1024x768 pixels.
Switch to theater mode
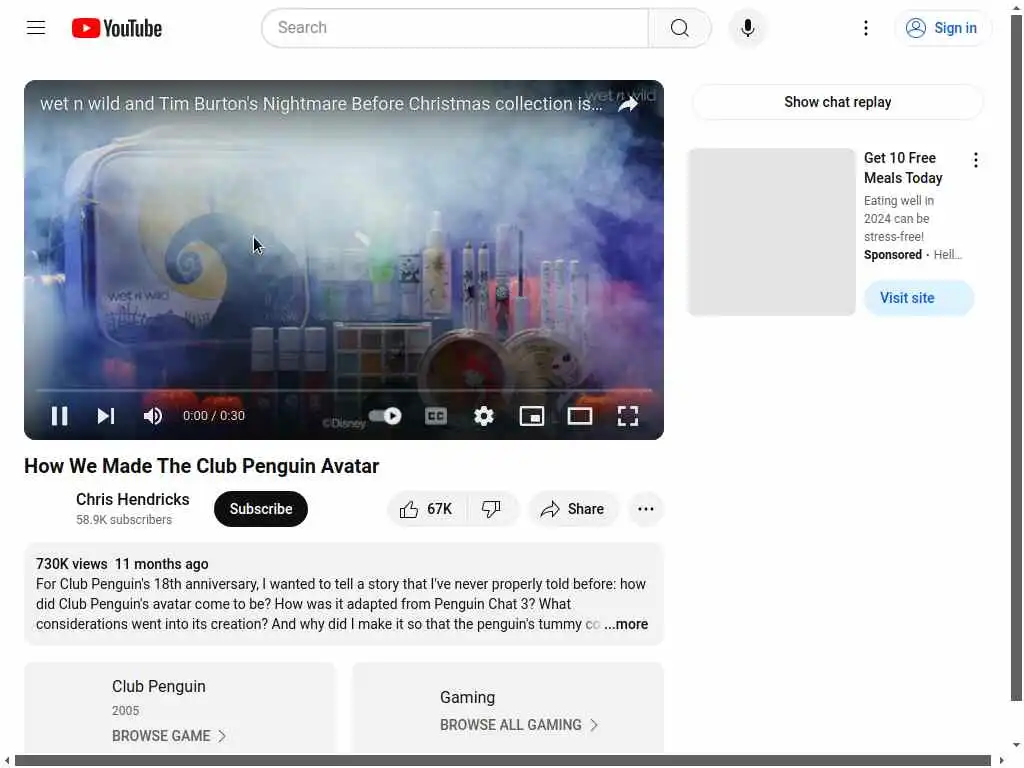579,416
